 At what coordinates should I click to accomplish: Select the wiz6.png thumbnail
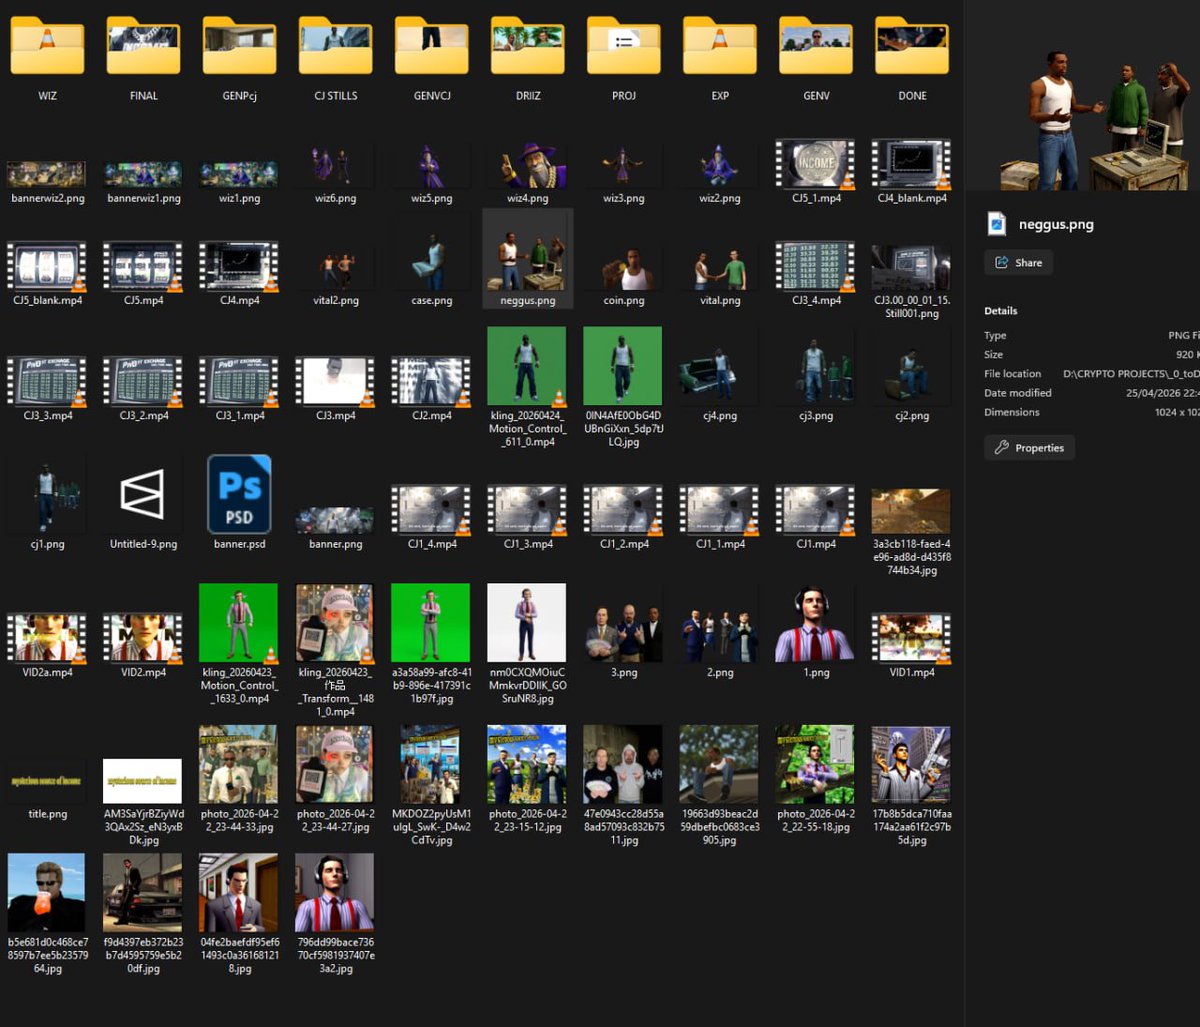[x=335, y=166]
